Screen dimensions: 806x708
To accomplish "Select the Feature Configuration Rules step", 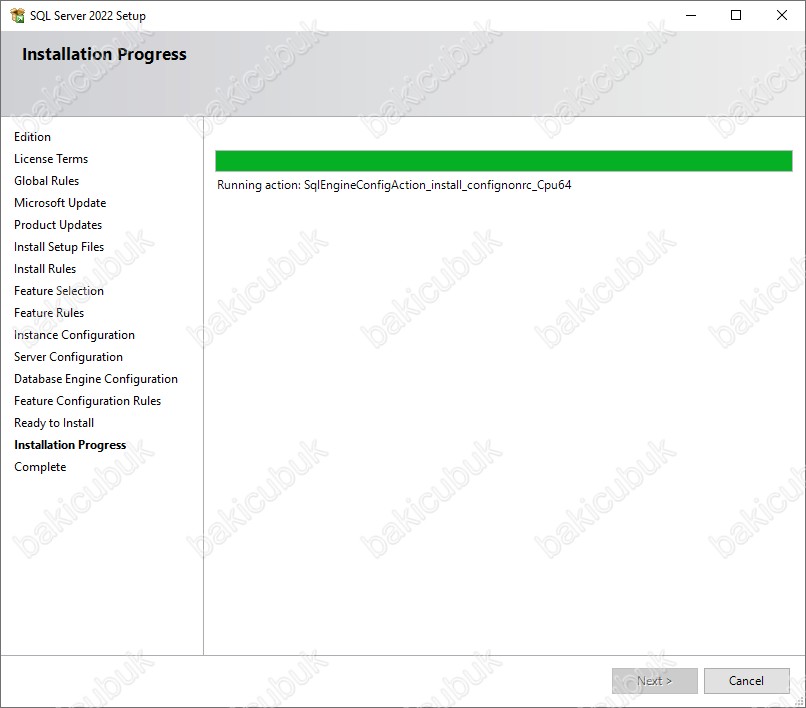I will click(x=87, y=401).
